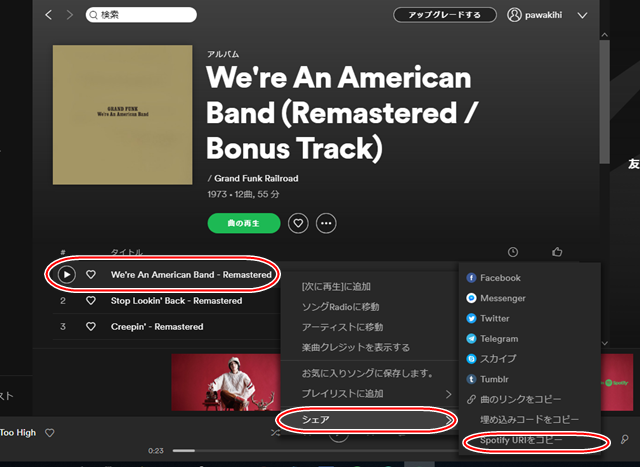This screenshot has width=640, height=467.
Task: Like Stop Lookin' Back with heart icon
Action: tap(91, 301)
